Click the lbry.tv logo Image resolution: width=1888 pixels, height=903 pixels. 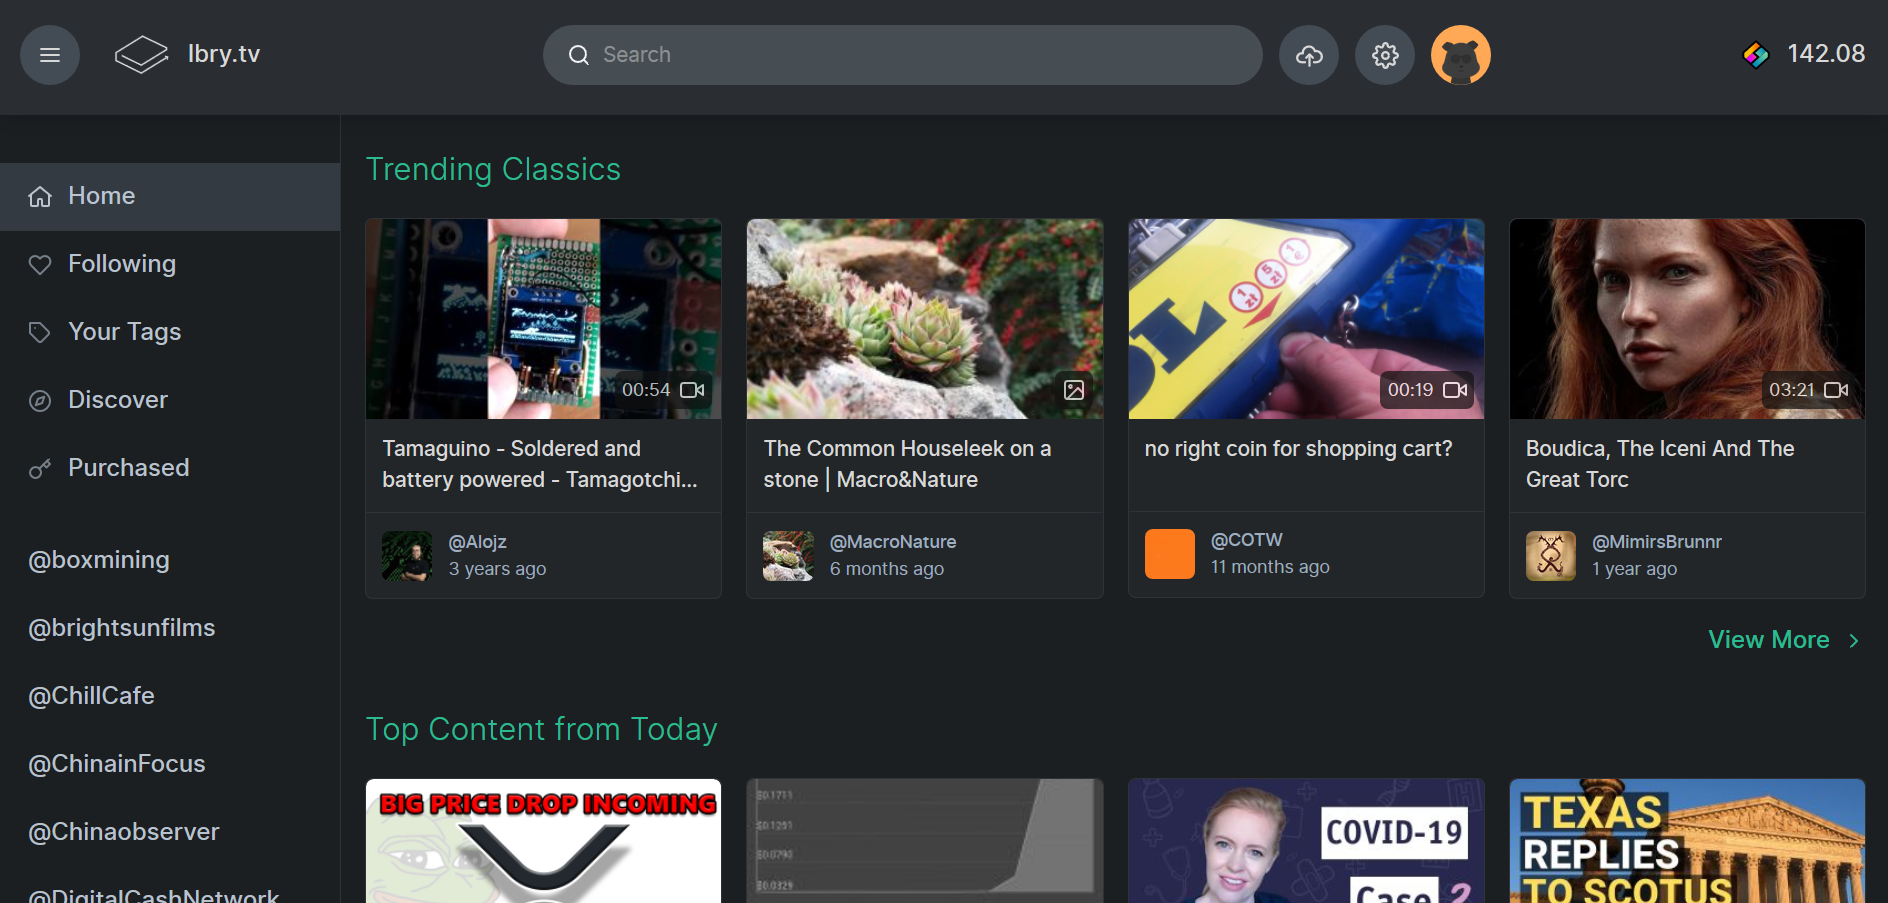click(188, 54)
